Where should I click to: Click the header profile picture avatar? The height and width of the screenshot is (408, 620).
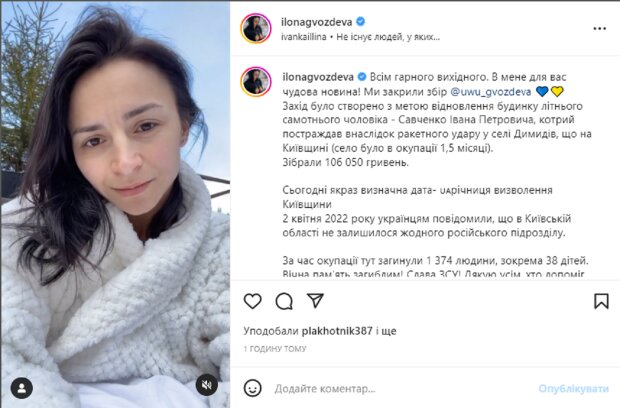(255, 28)
